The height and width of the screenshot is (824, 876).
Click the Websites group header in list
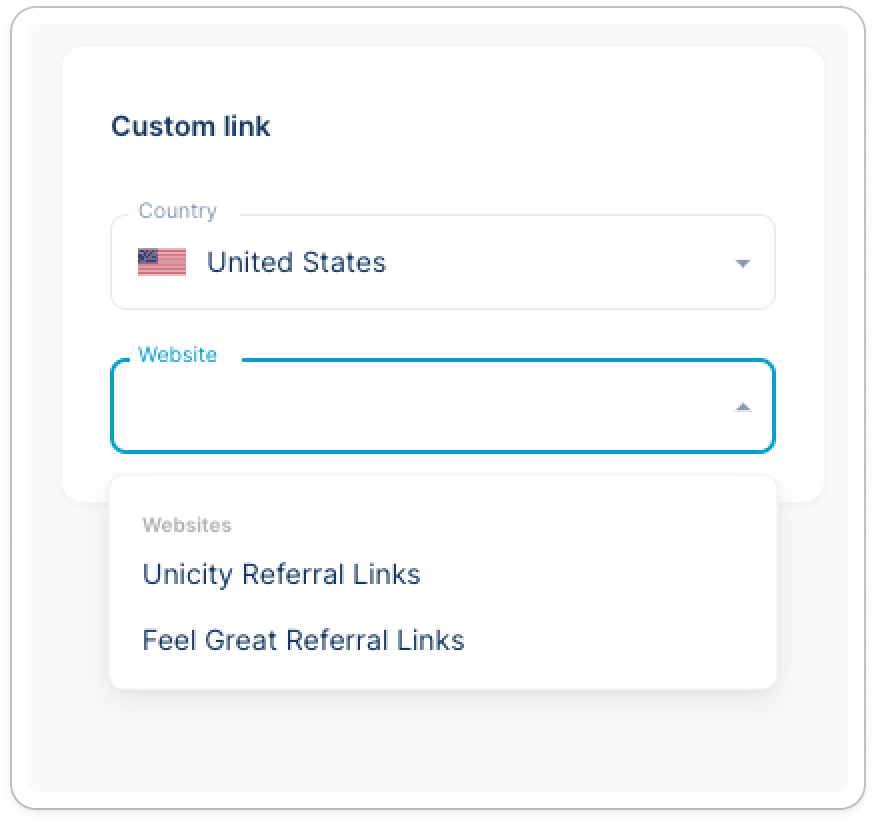187,525
